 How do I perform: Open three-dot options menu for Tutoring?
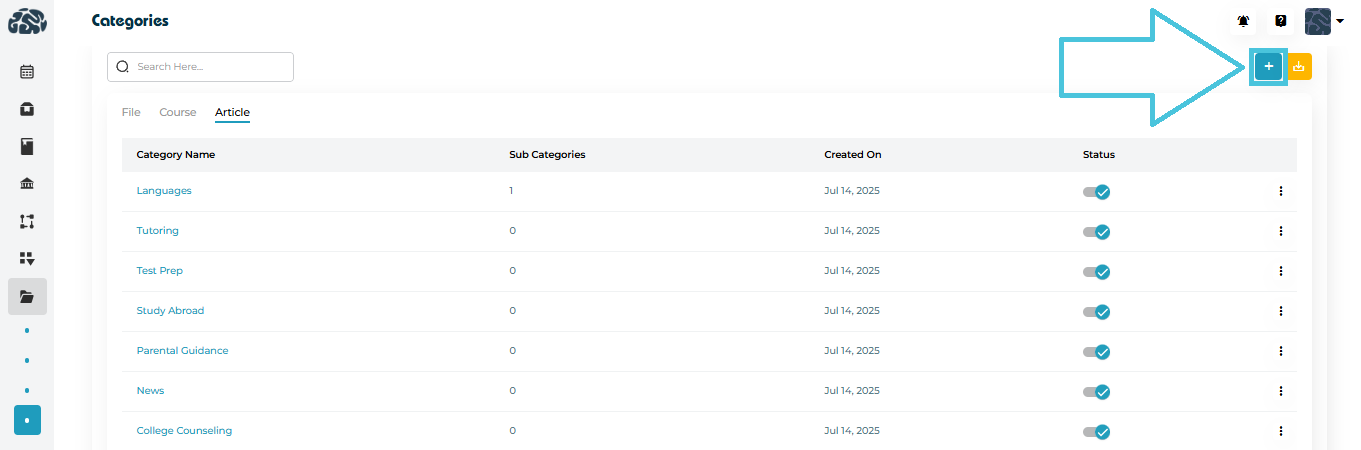tap(1280, 231)
